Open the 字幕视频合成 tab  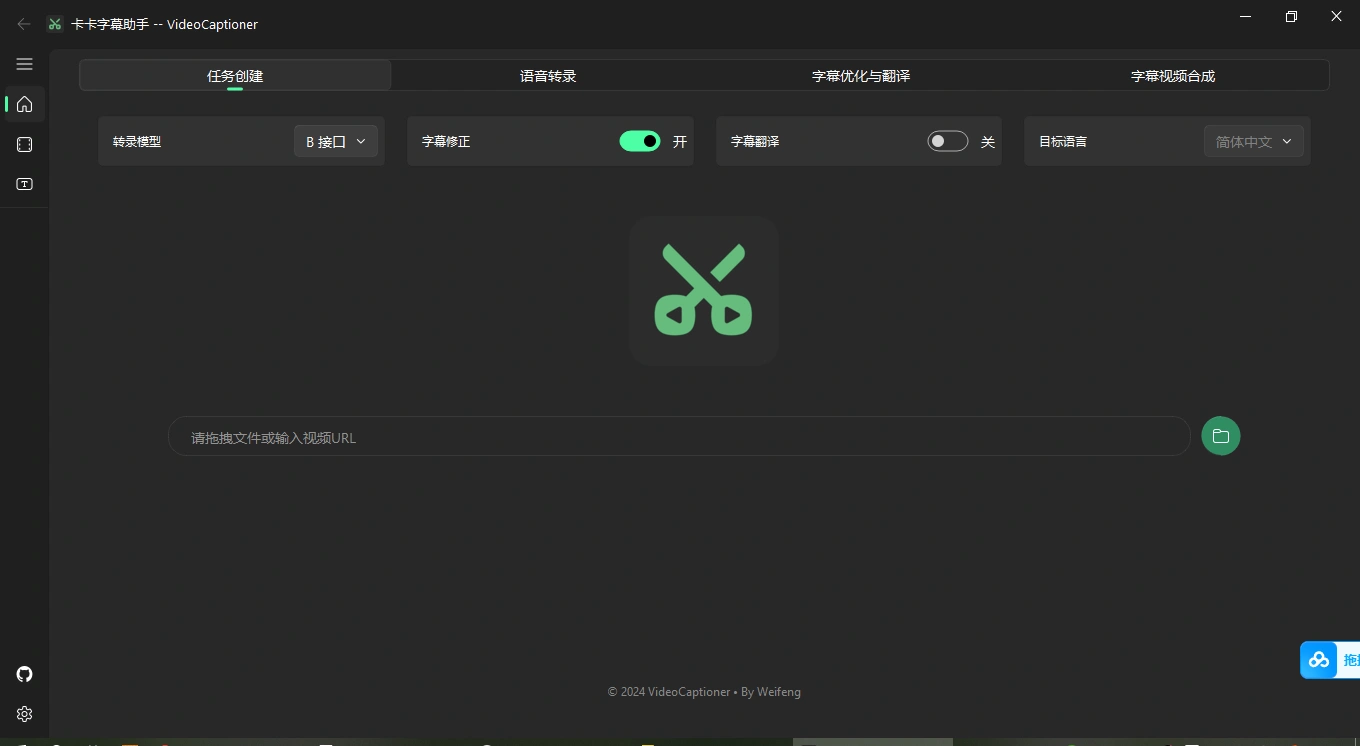point(1172,76)
